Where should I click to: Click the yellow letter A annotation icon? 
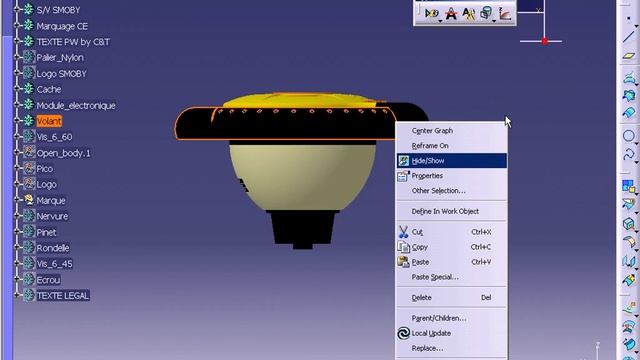pyautogui.click(x=469, y=14)
